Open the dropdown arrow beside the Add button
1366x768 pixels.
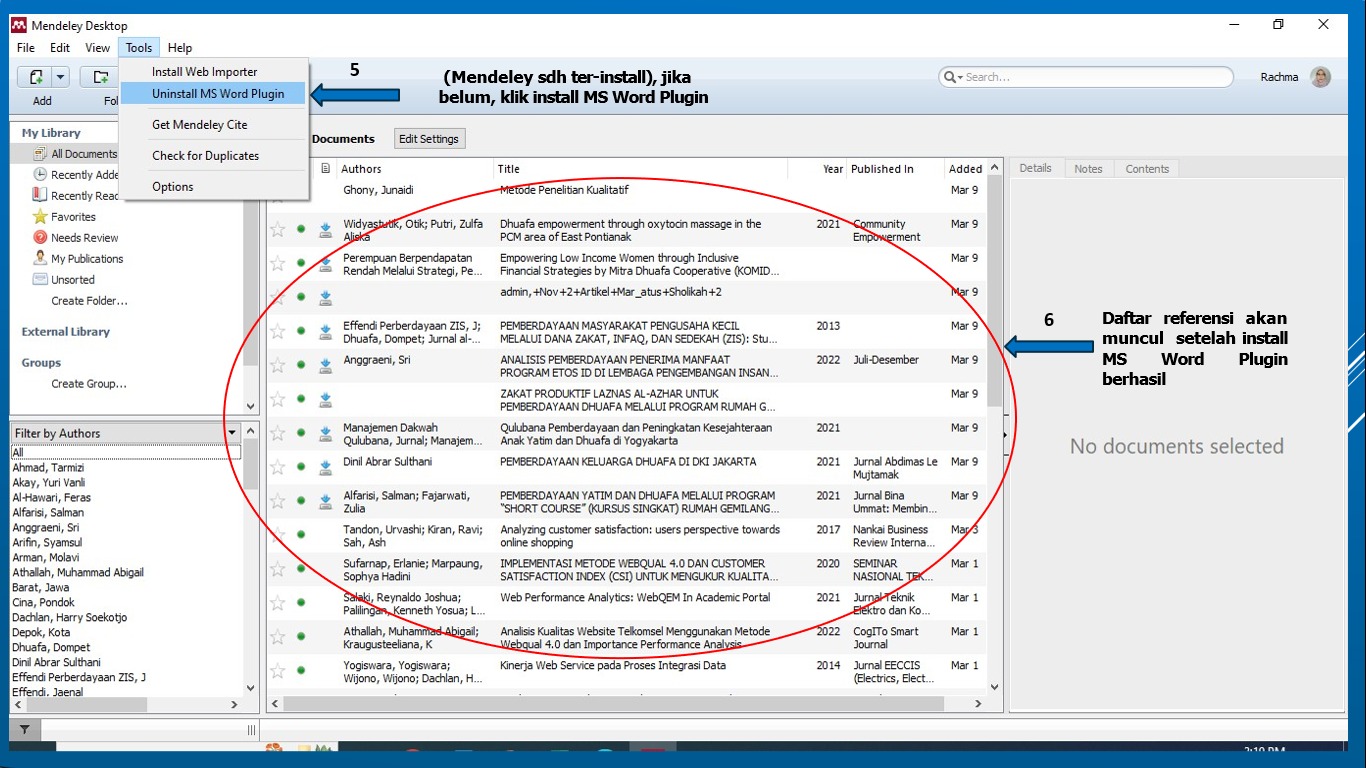point(61,76)
